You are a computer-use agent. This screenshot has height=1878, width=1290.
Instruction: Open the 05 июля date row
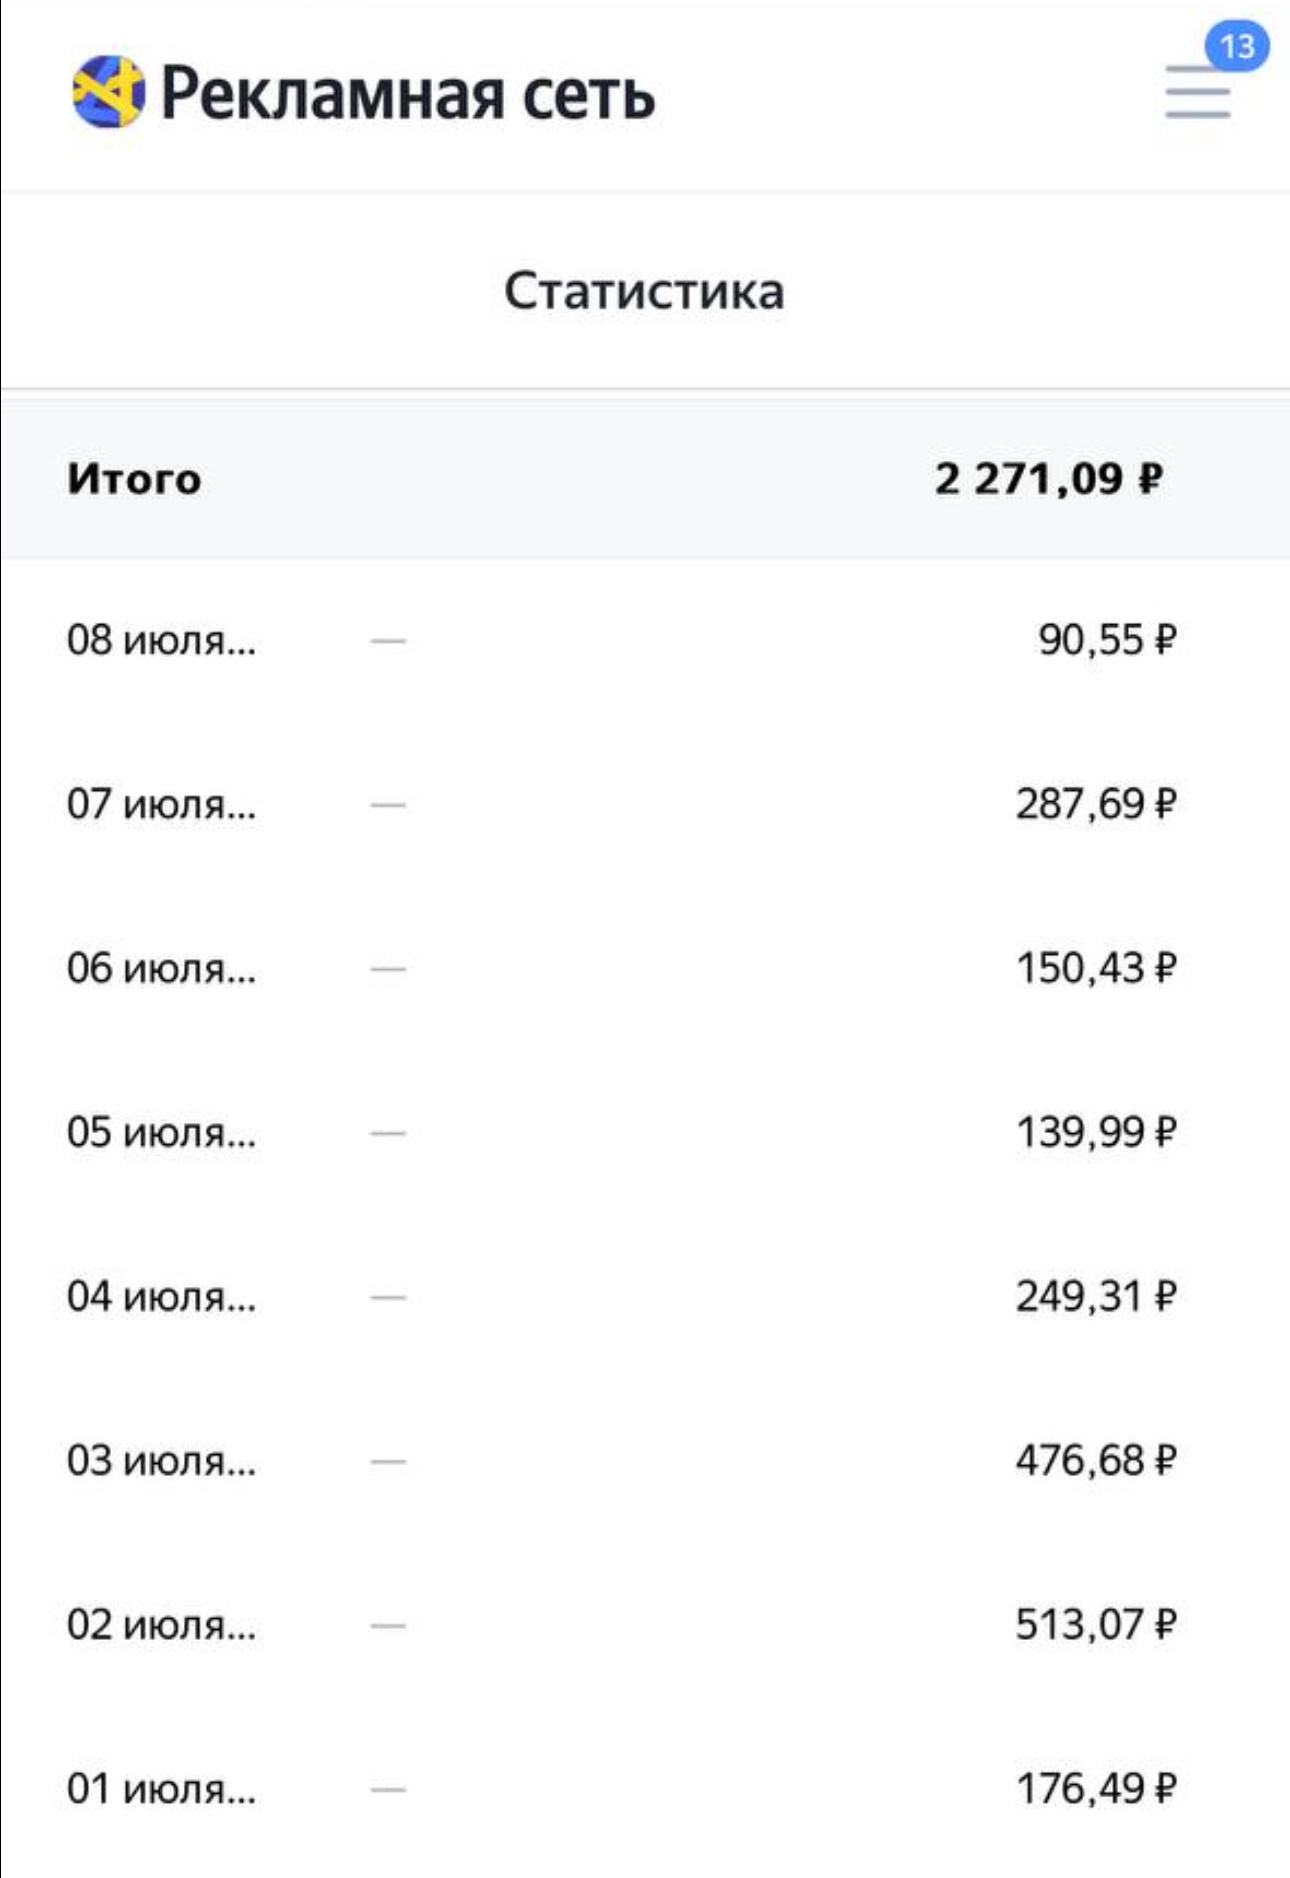[645, 1132]
